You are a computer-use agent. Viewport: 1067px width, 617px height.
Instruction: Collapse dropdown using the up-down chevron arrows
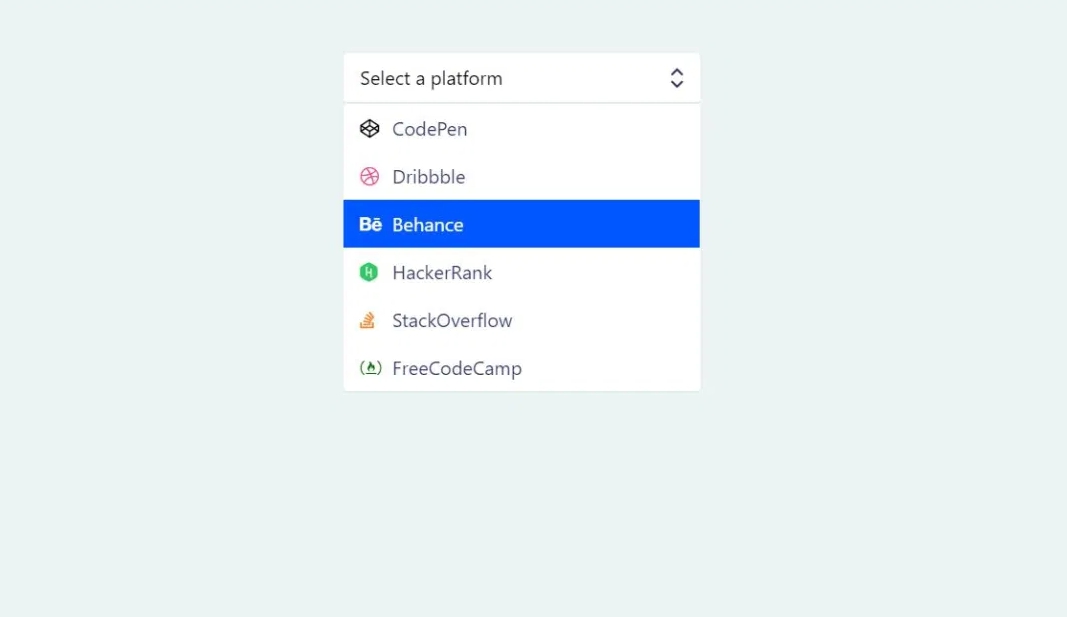[x=677, y=78]
